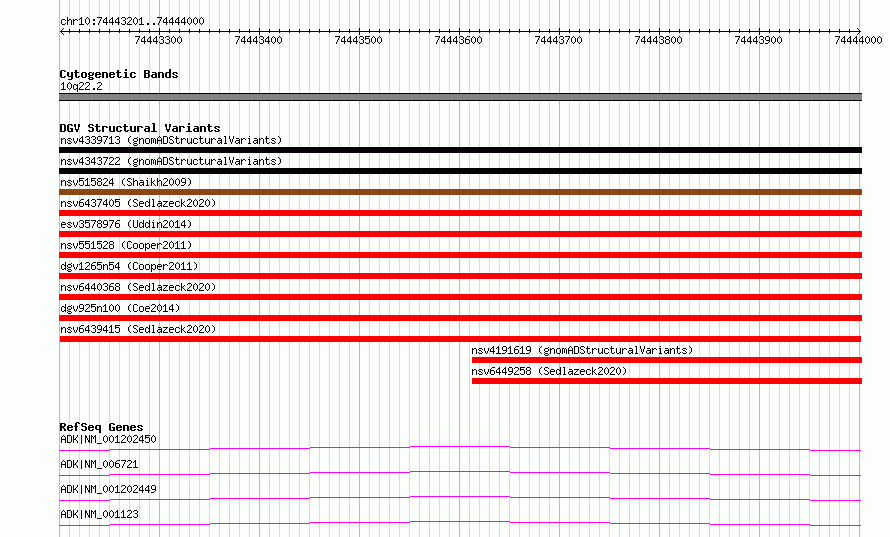Open gene ADK|NM_001202450 label

tap(108, 439)
